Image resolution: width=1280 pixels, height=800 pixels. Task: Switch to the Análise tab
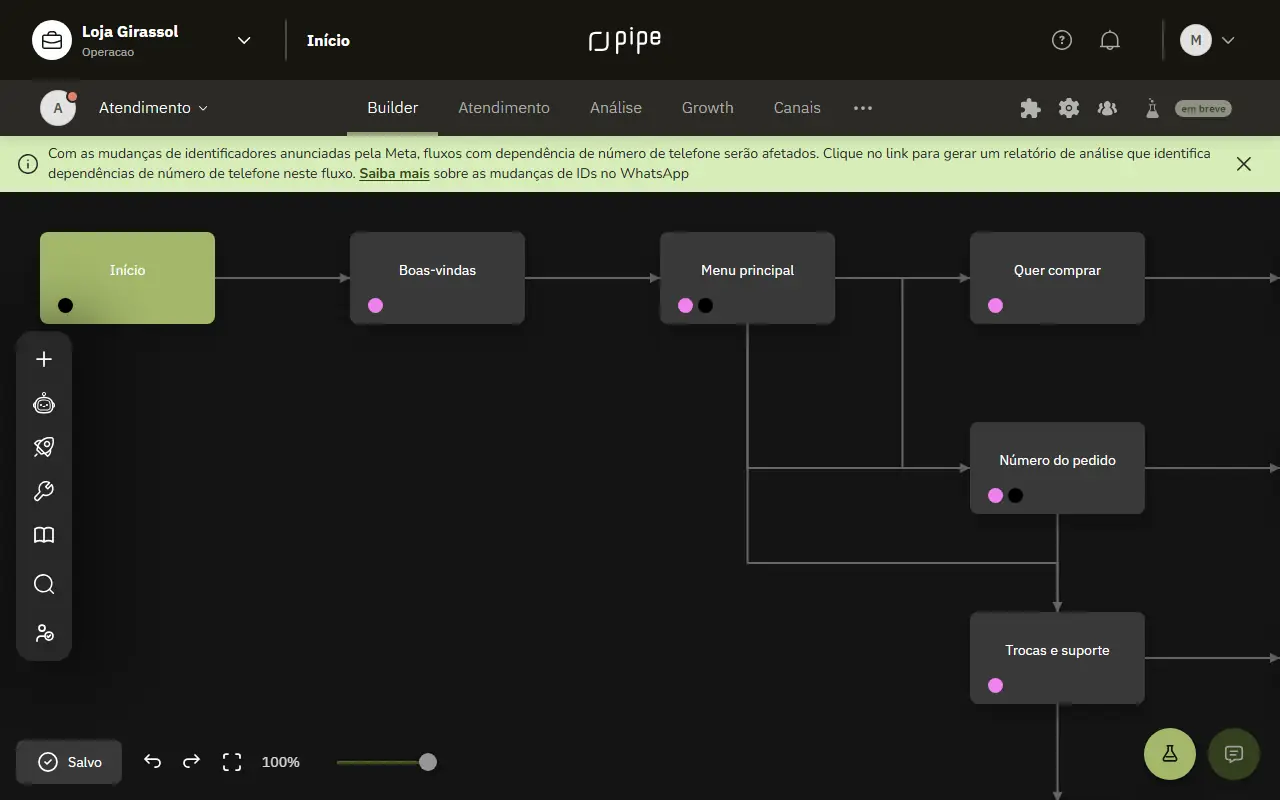coord(616,108)
